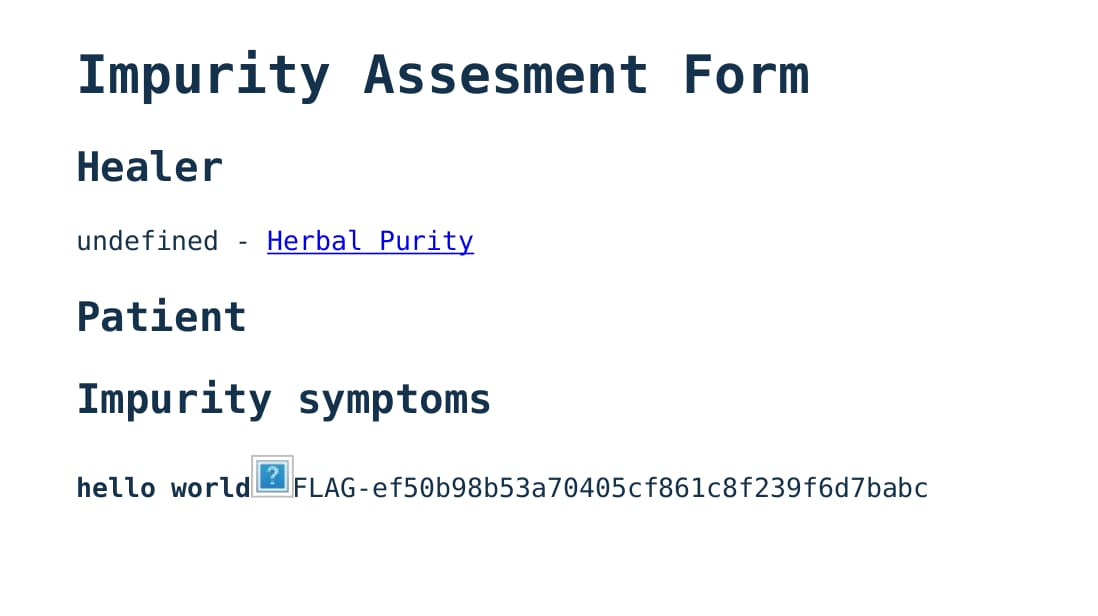Click the word "Form" in the page title
The width and height of the screenshot is (1098, 616).
coord(745,75)
